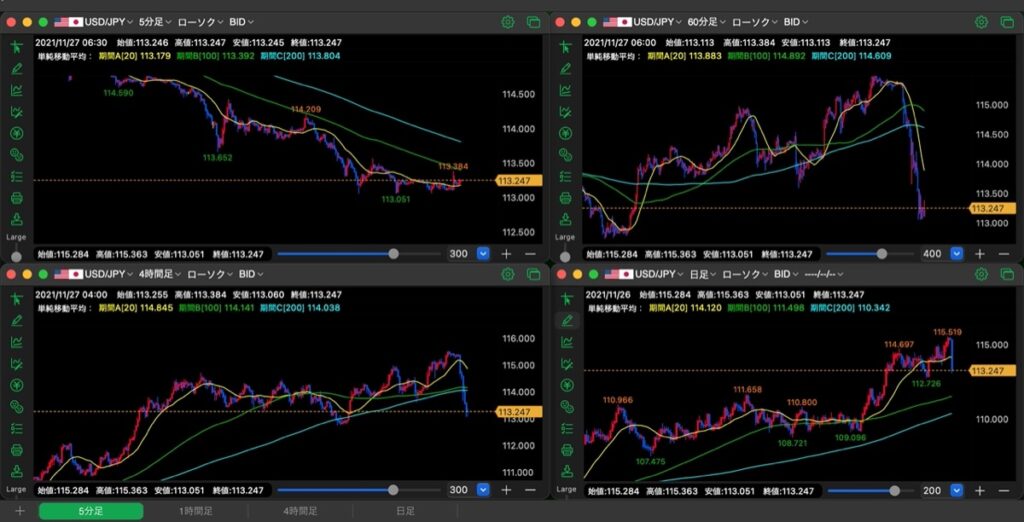Select the pencil drawing tool in 5分足 window
Screen dimensions: 1024x522
pyautogui.click(x=16, y=68)
